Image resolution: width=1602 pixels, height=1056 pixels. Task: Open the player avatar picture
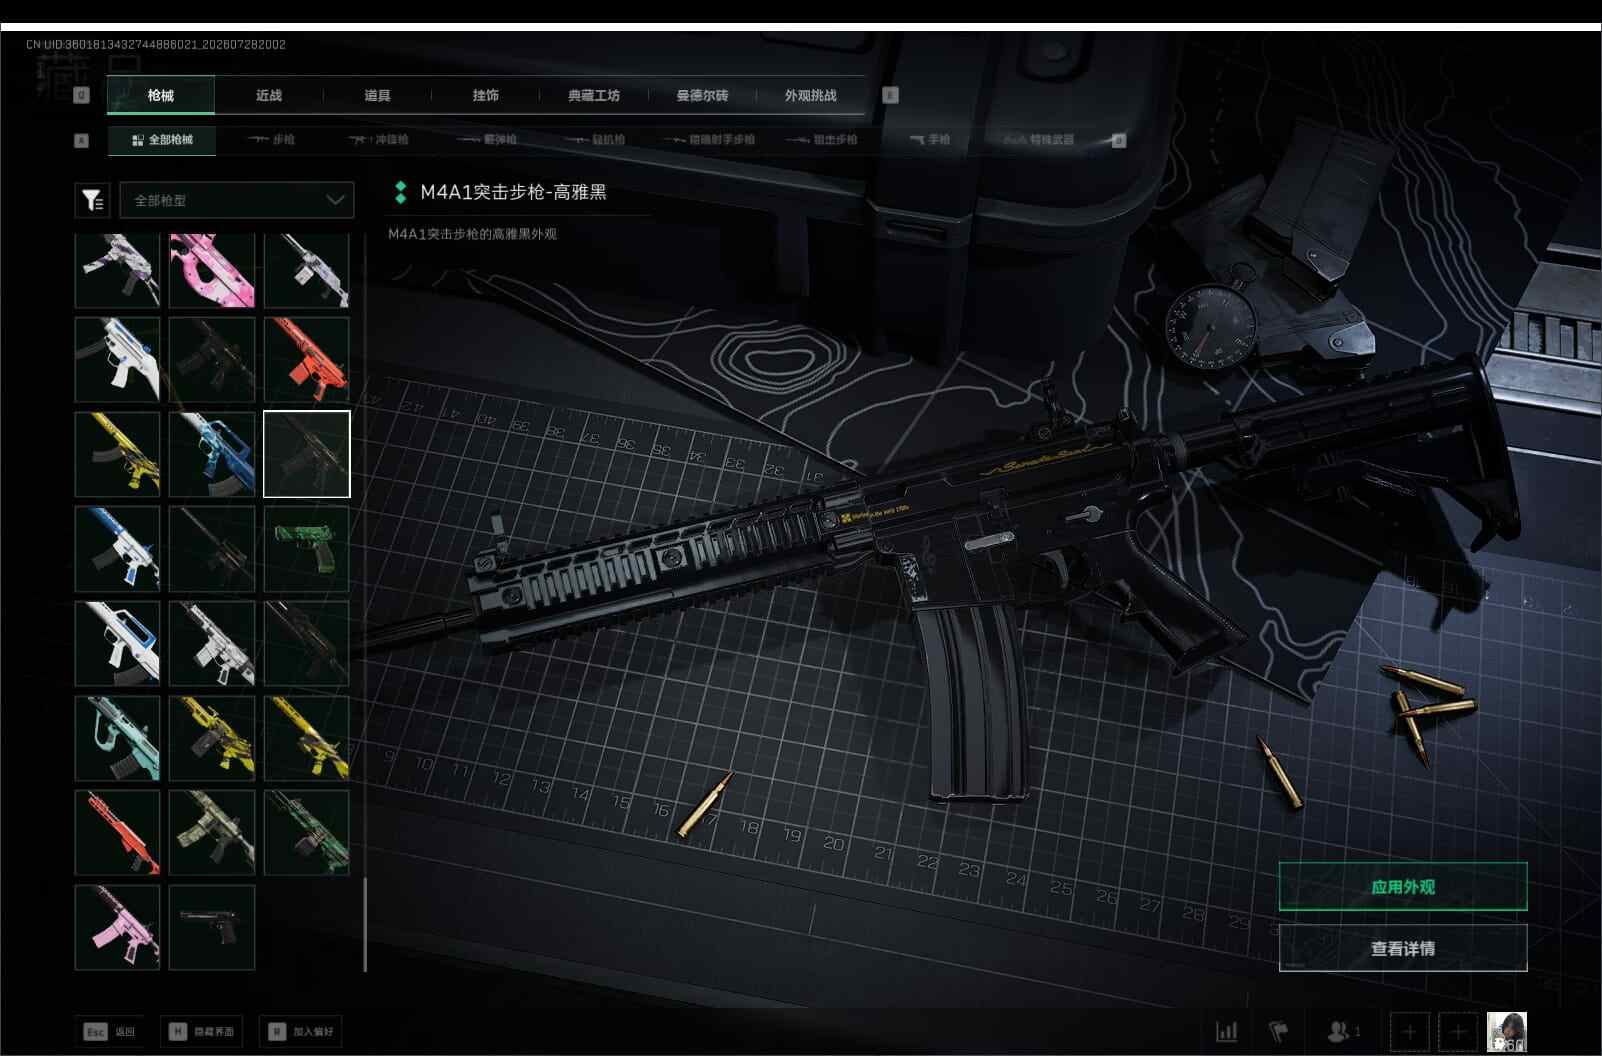[x=1507, y=1031]
